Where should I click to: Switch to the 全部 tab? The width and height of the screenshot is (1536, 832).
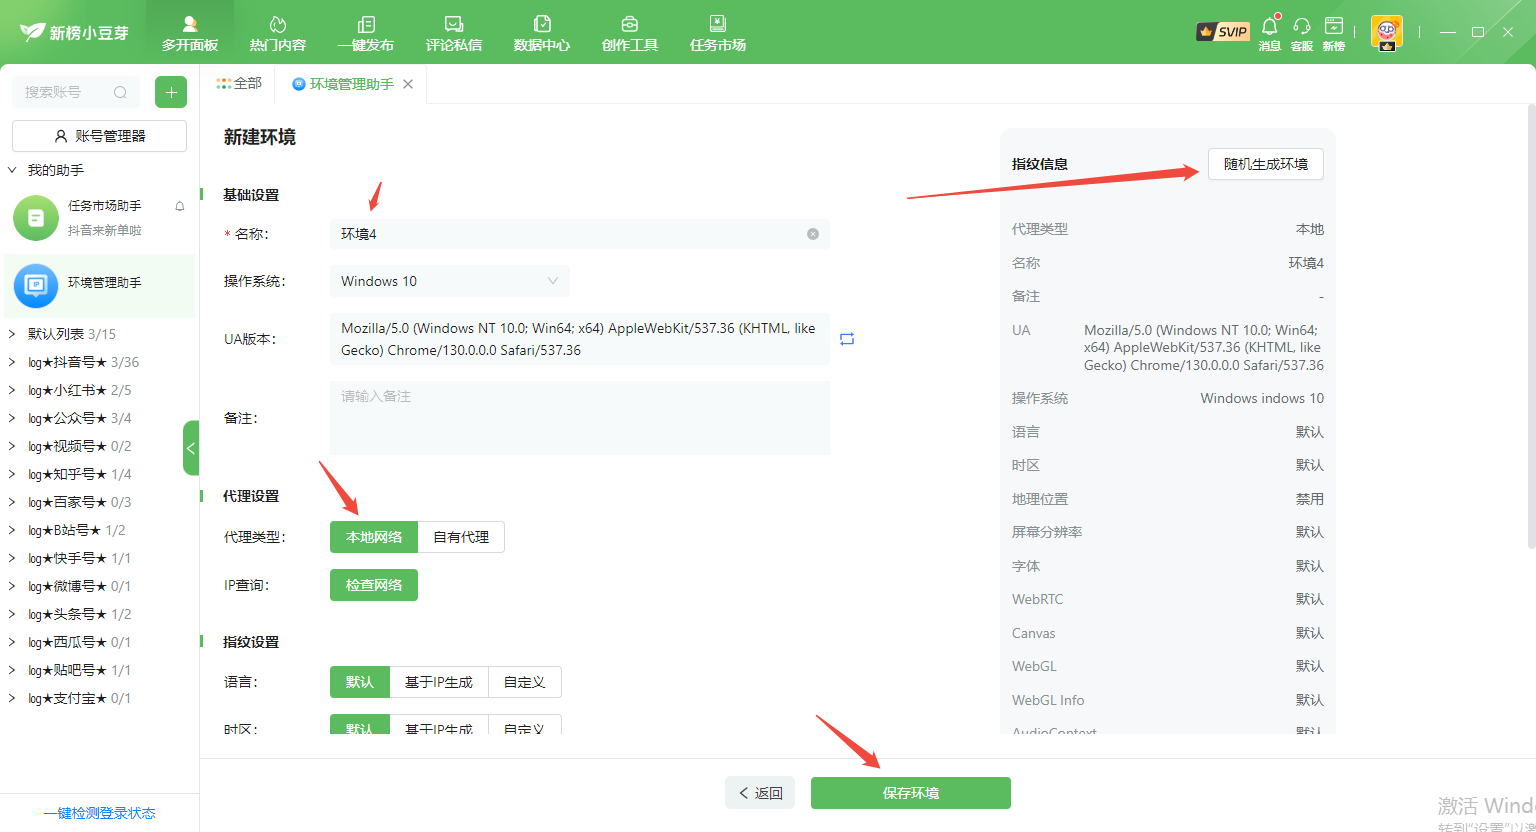tap(239, 84)
